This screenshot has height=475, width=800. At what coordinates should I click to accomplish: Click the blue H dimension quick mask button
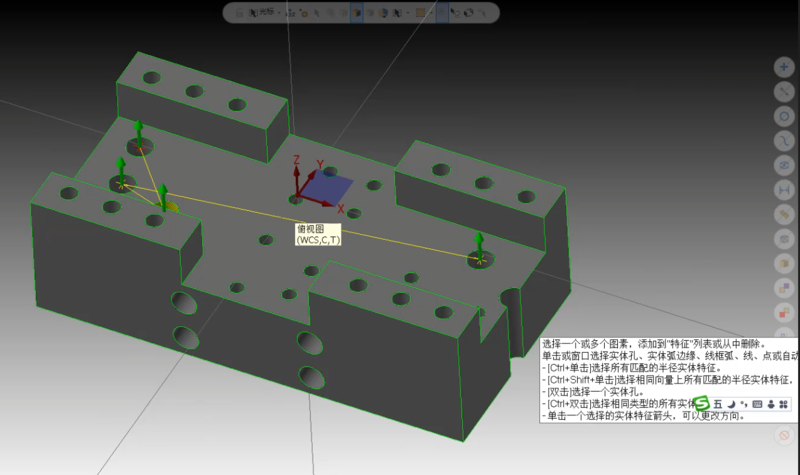point(784,190)
